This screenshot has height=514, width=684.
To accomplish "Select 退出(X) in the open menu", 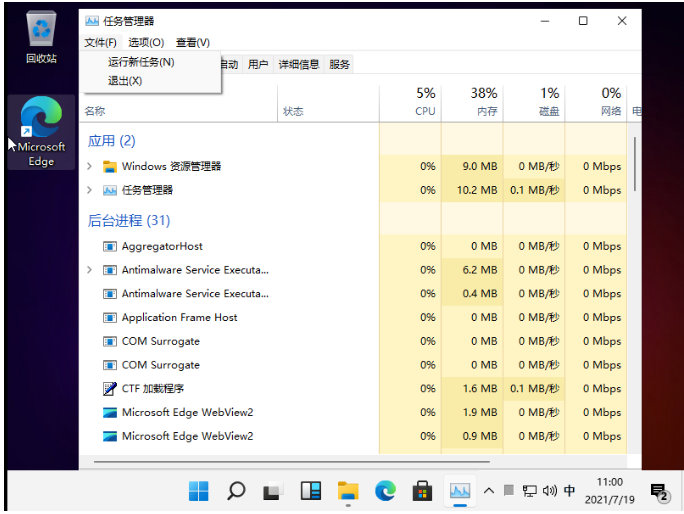I will [125, 81].
